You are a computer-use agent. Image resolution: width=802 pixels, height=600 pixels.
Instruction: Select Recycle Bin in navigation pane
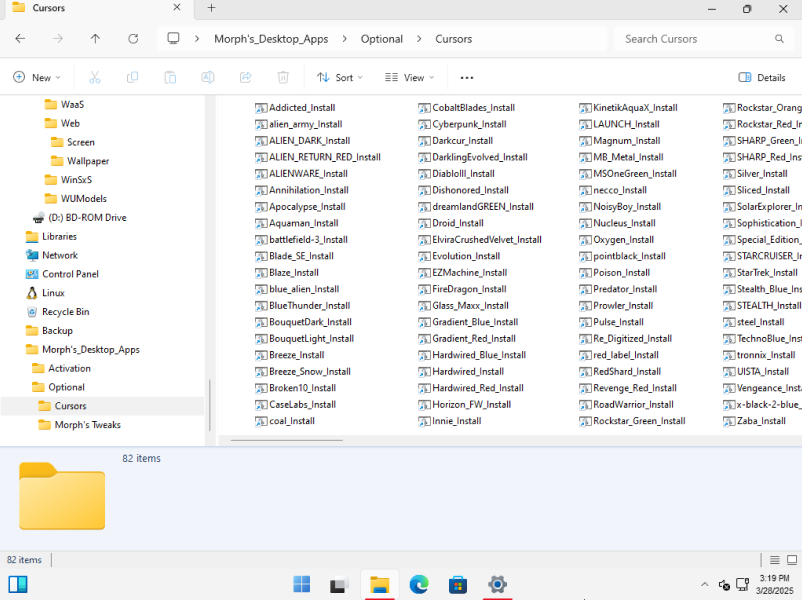65,312
